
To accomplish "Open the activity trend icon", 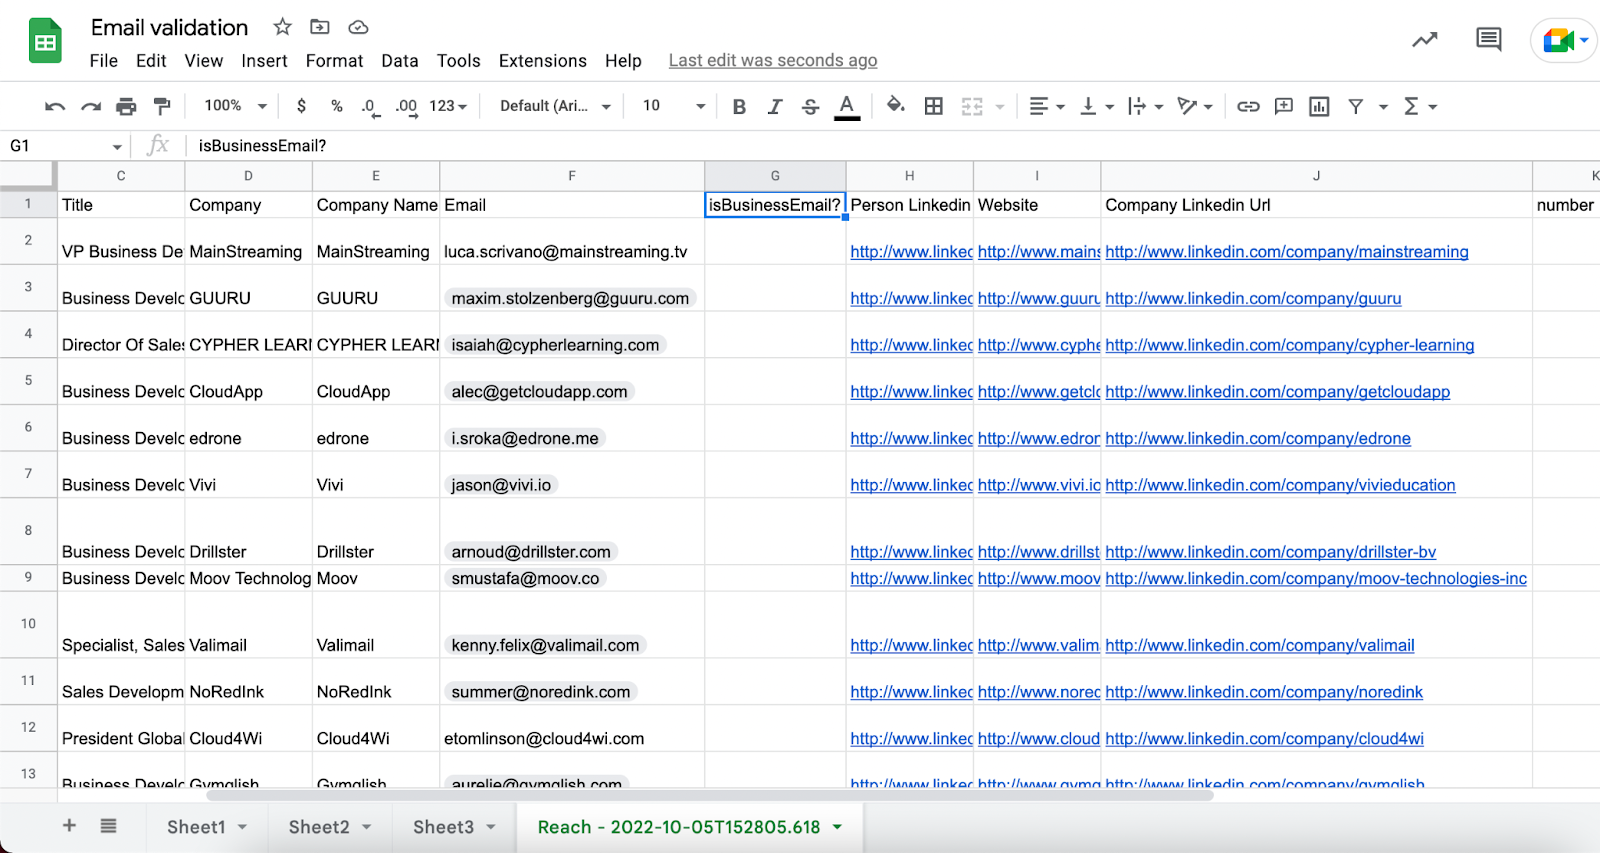I will 1425,40.
